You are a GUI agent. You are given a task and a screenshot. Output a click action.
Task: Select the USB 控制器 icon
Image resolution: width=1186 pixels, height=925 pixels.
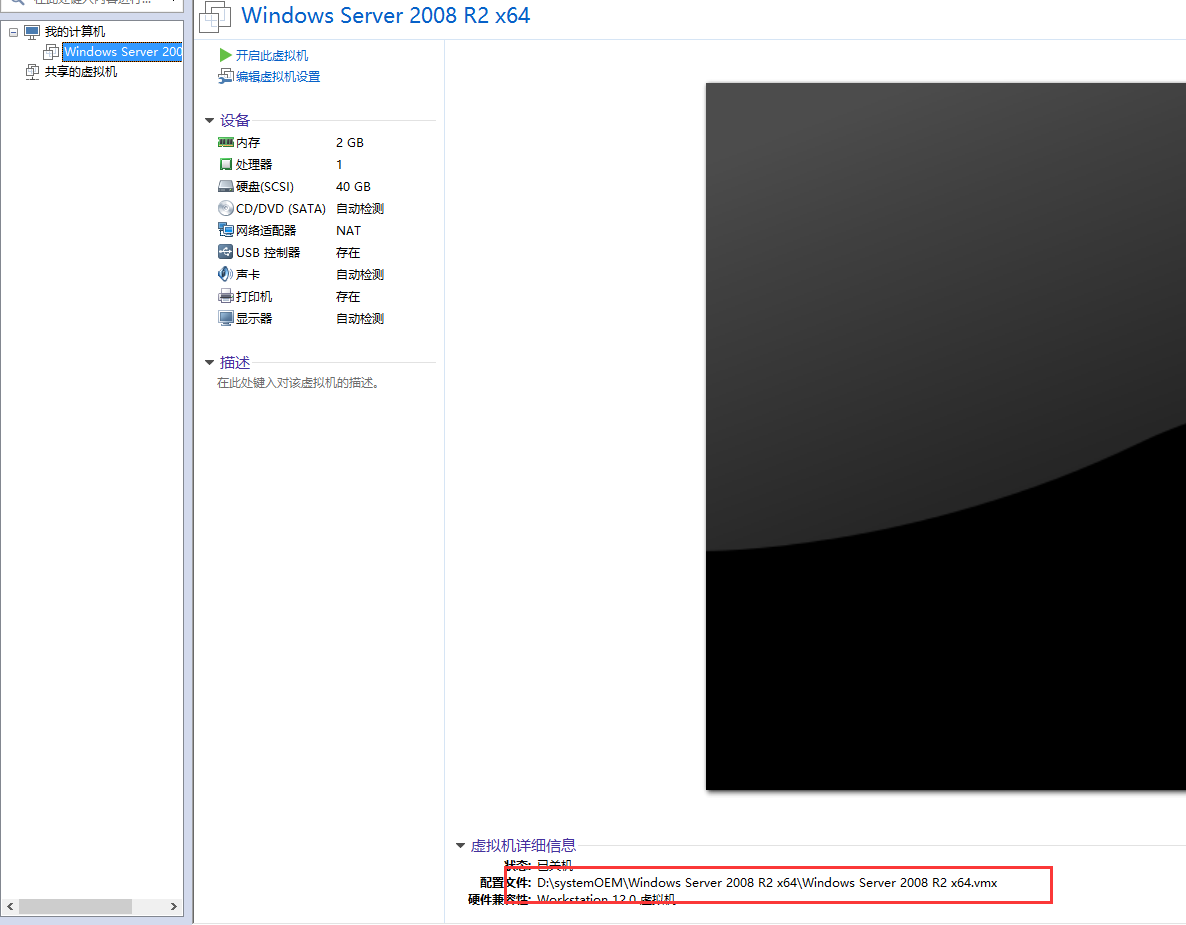(x=225, y=252)
